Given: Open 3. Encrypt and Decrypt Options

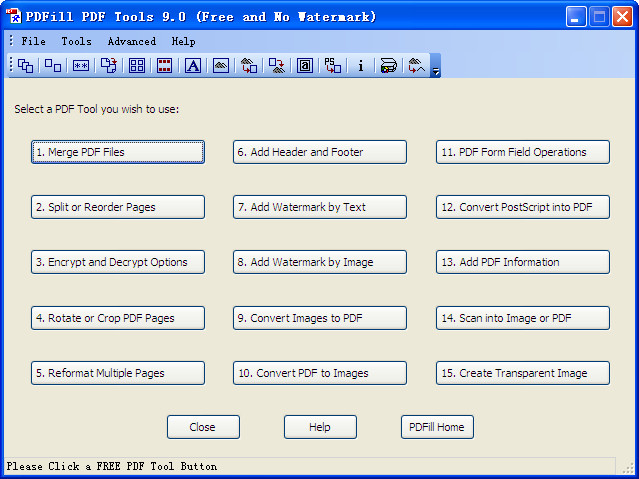Looking at the screenshot, I should click(x=118, y=262).
